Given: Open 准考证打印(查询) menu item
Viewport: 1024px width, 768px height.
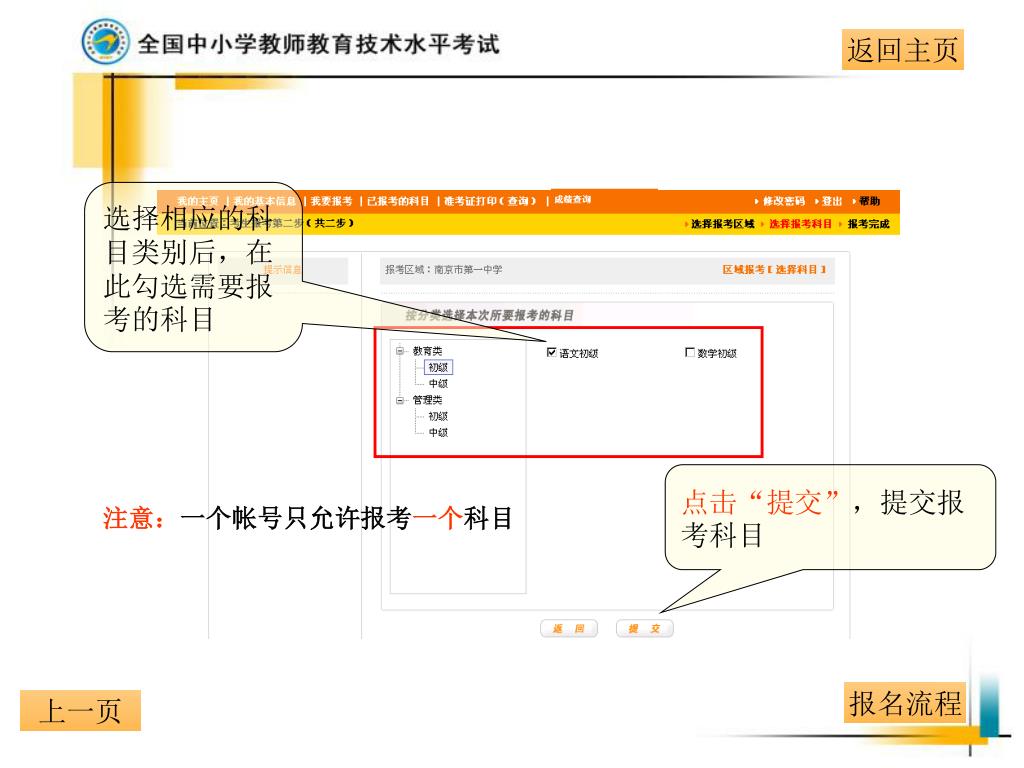Looking at the screenshot, I should pos(490,201).
